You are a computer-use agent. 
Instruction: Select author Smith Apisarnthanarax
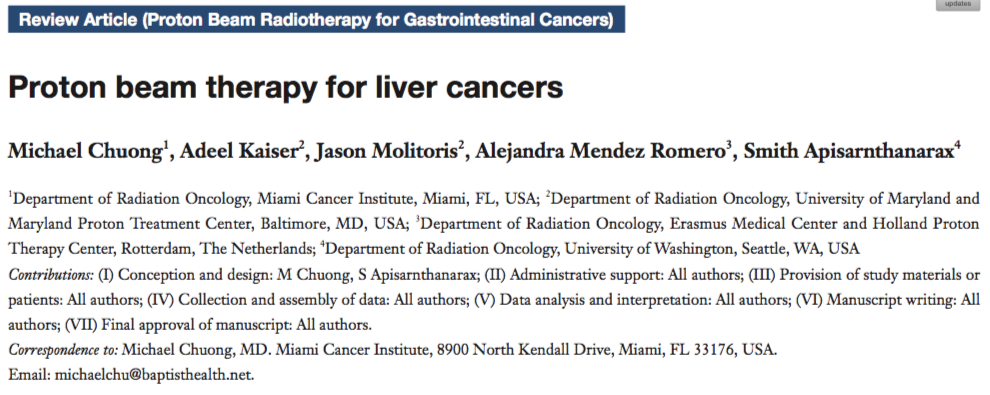(x=849, y=153)
